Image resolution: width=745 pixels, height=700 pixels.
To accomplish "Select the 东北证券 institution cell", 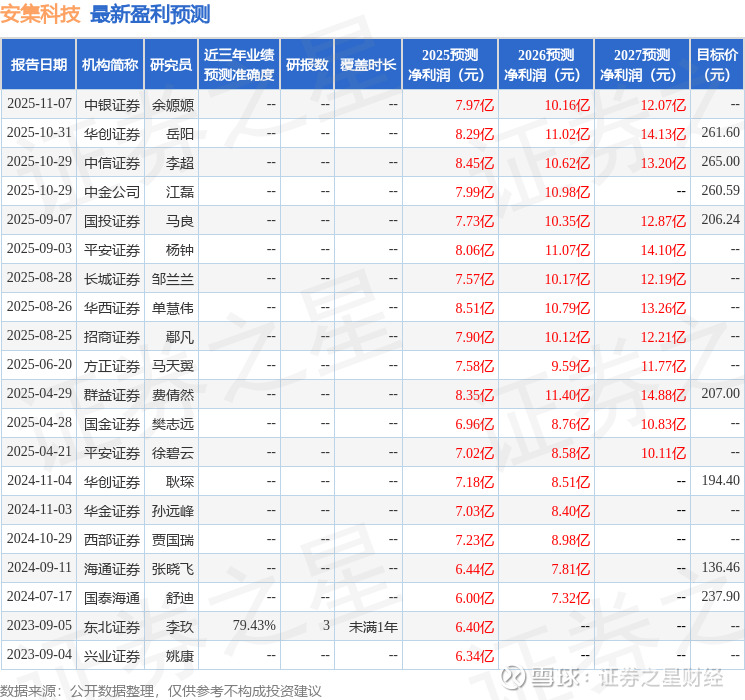I will click(112, 626).
